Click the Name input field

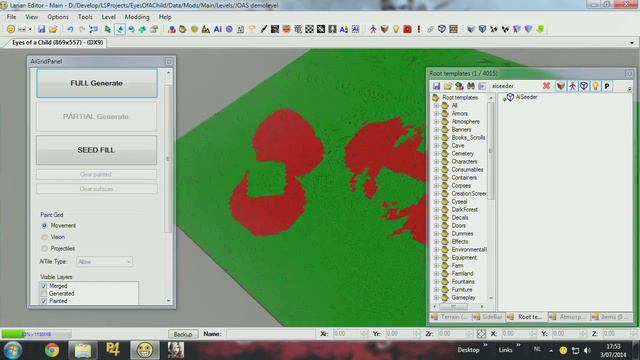270,334
